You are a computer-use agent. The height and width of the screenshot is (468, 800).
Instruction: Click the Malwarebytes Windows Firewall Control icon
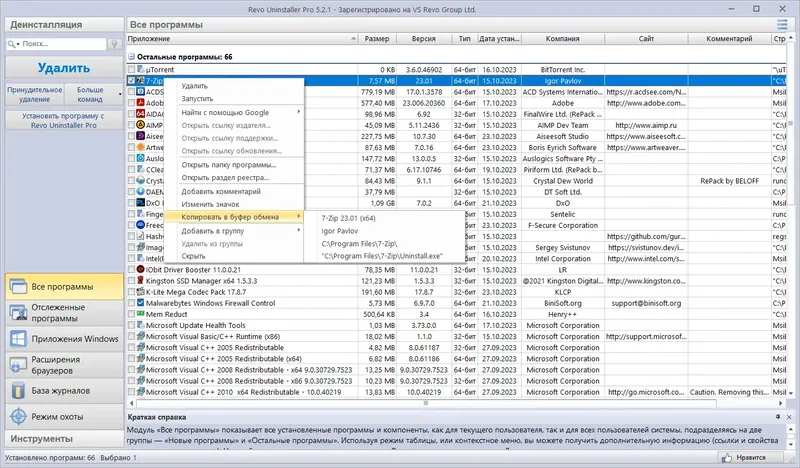click(x=141, y=303)
